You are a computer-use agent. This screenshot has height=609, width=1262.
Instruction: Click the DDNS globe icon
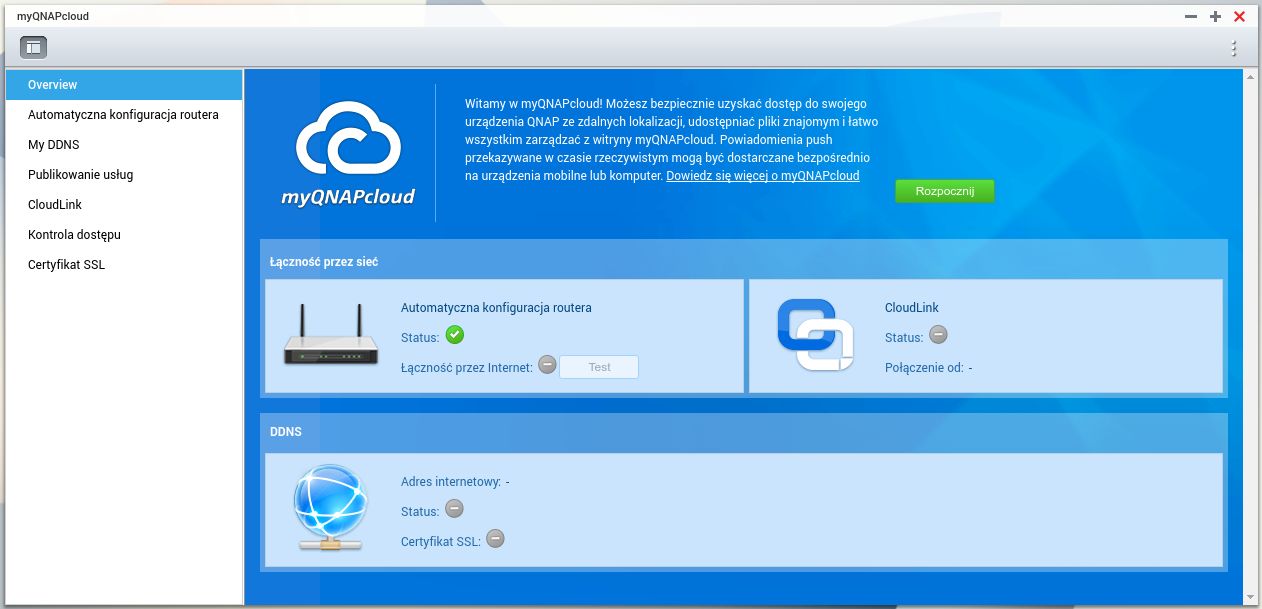pos(330,505)
